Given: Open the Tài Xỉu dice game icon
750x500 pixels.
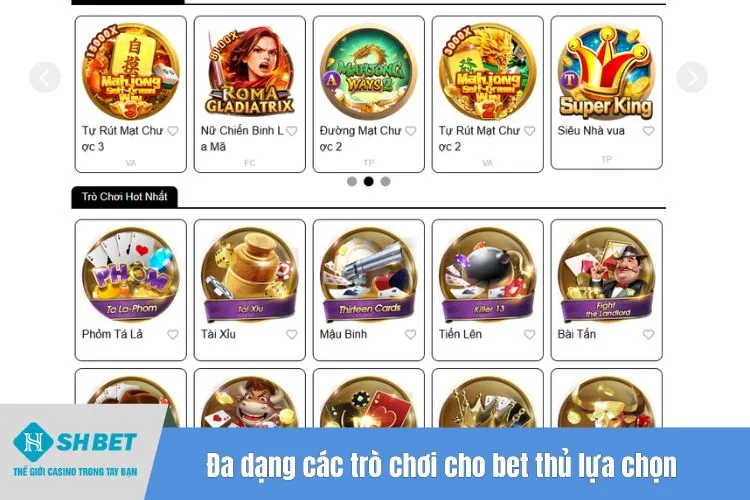Looking at the screenshot, I should 249,274.
